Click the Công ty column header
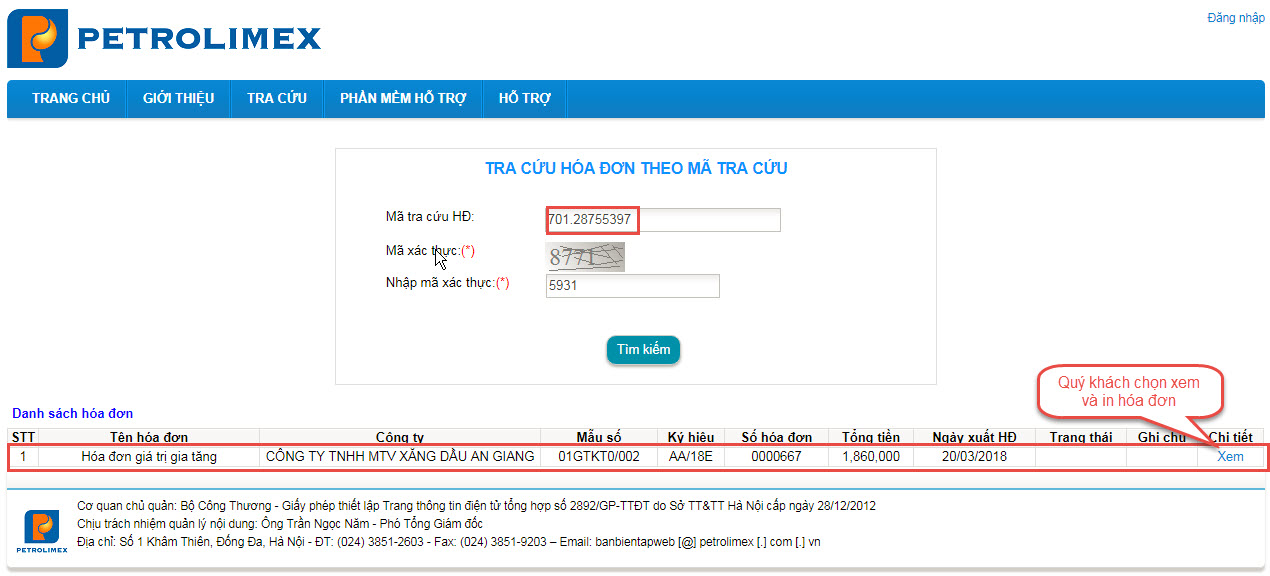 click(x=400, y=437)
